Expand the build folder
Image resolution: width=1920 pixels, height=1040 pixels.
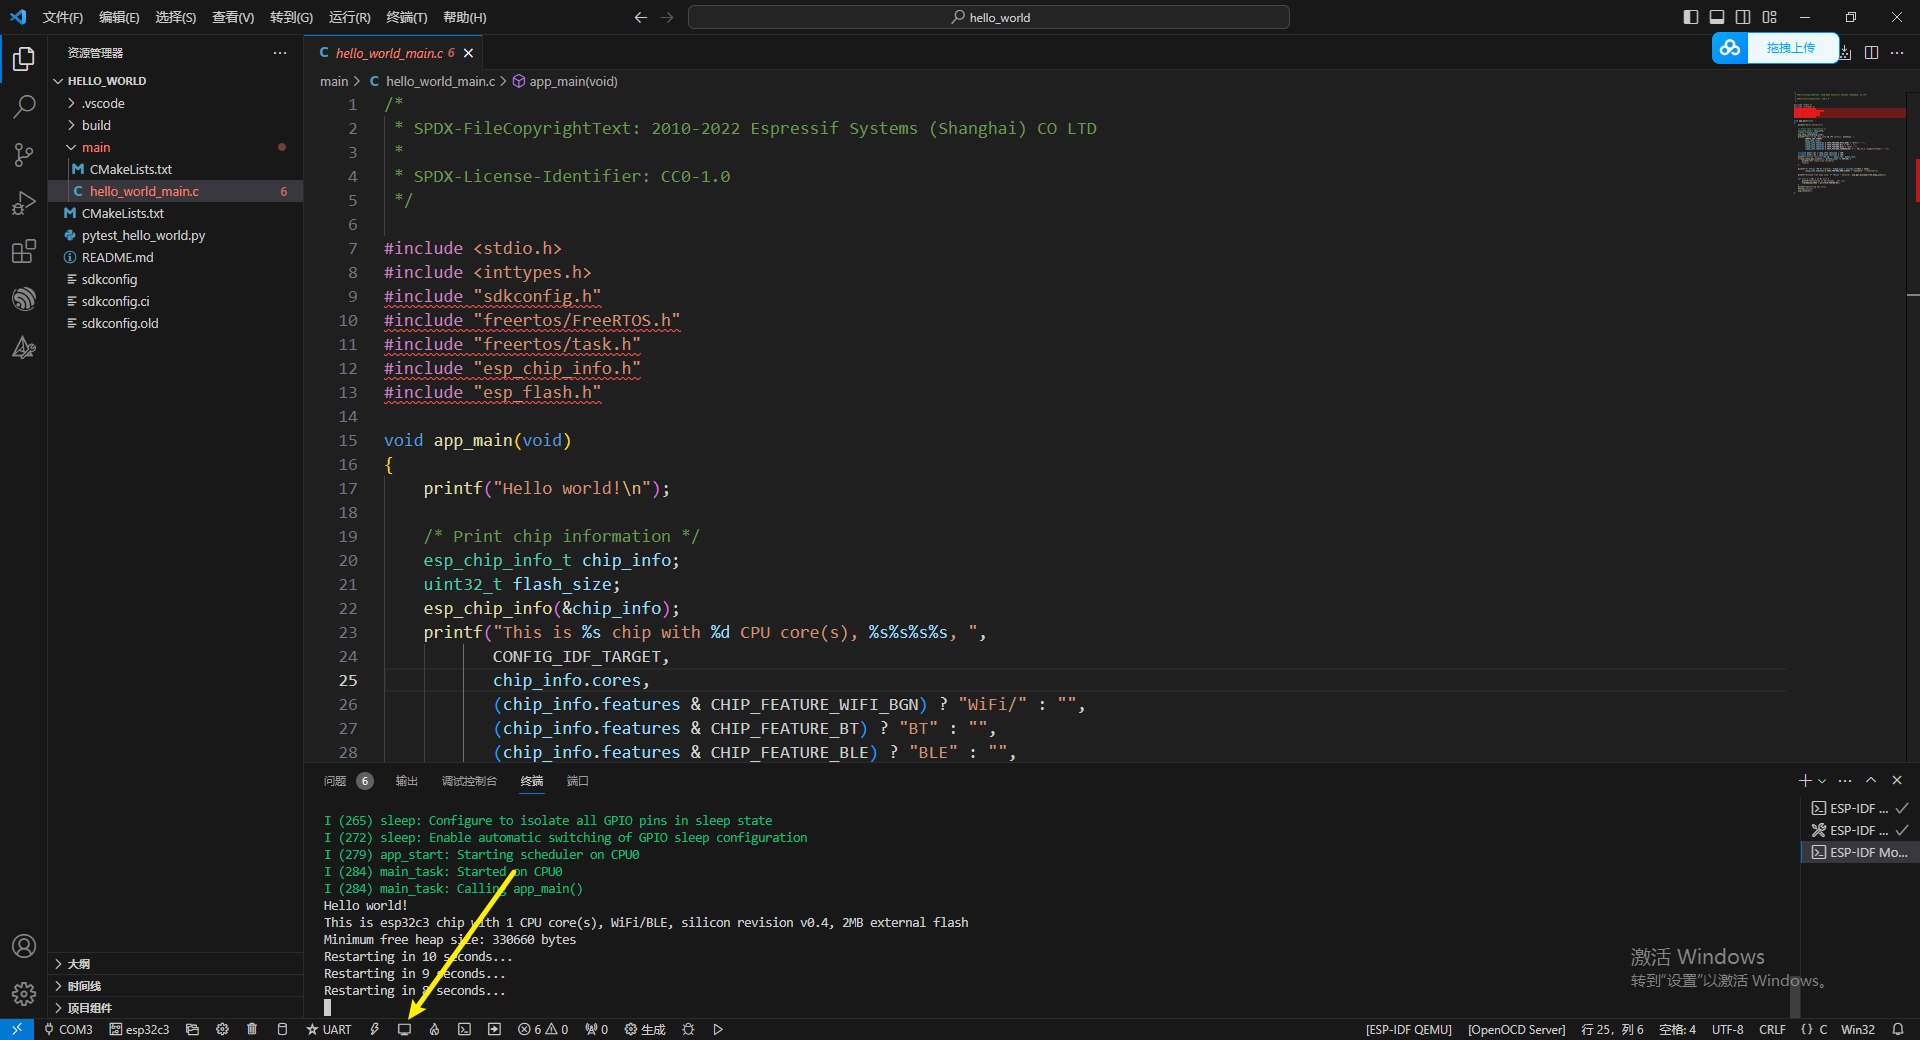(97, 125)
